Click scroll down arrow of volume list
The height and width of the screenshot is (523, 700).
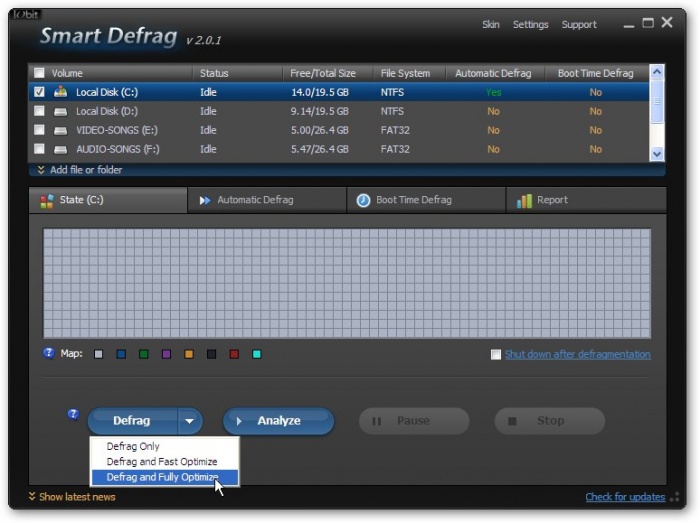[x=657, y=154]
